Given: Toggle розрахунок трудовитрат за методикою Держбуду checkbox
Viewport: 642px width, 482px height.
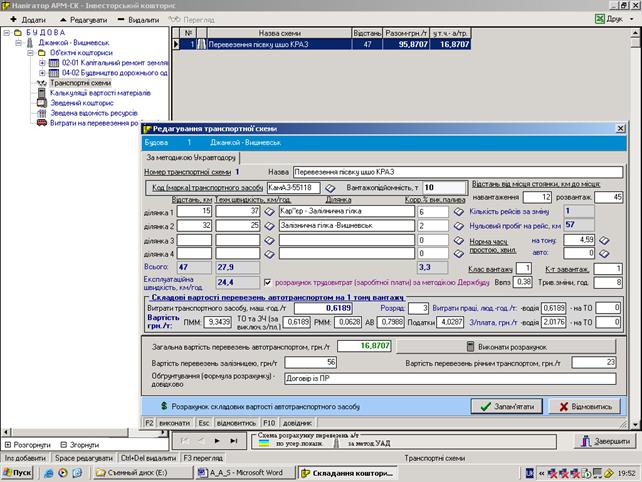Looking at the screenshot, I should click(x=265, y=283).
